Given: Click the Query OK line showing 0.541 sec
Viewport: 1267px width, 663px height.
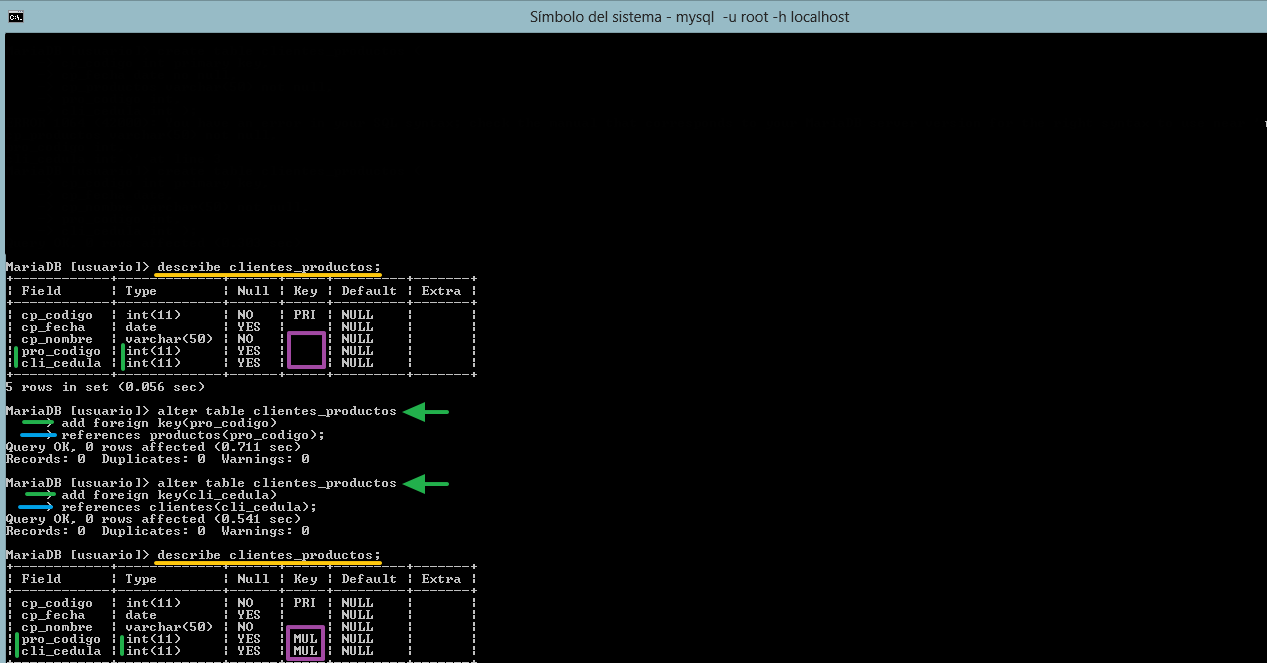Looking at the screenshot, I should click(153, 519).
